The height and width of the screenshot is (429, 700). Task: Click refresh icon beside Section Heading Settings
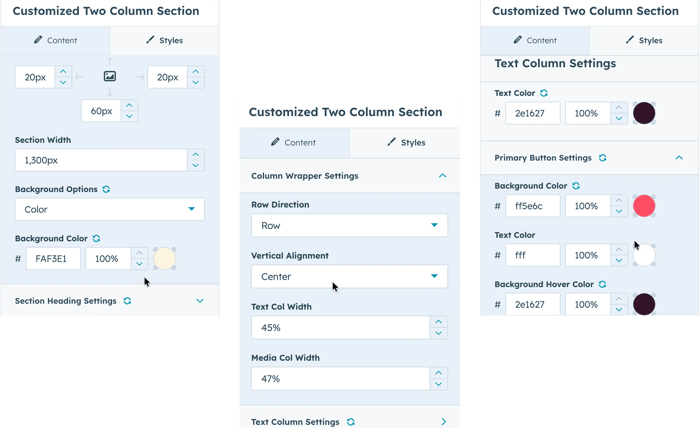click(x=127, y=301)
